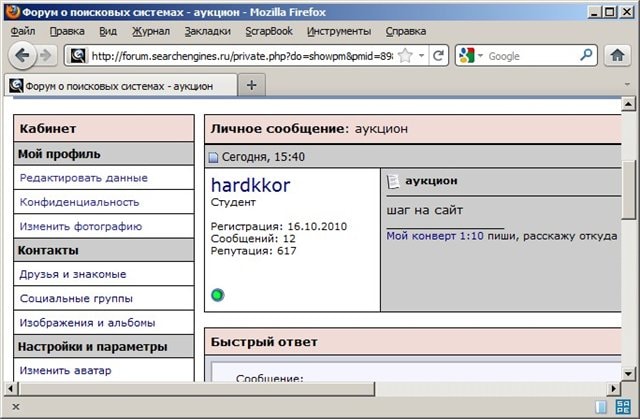Click the Сообщений: 12 text
Screen dimensions: 640x419
[253, 239]
